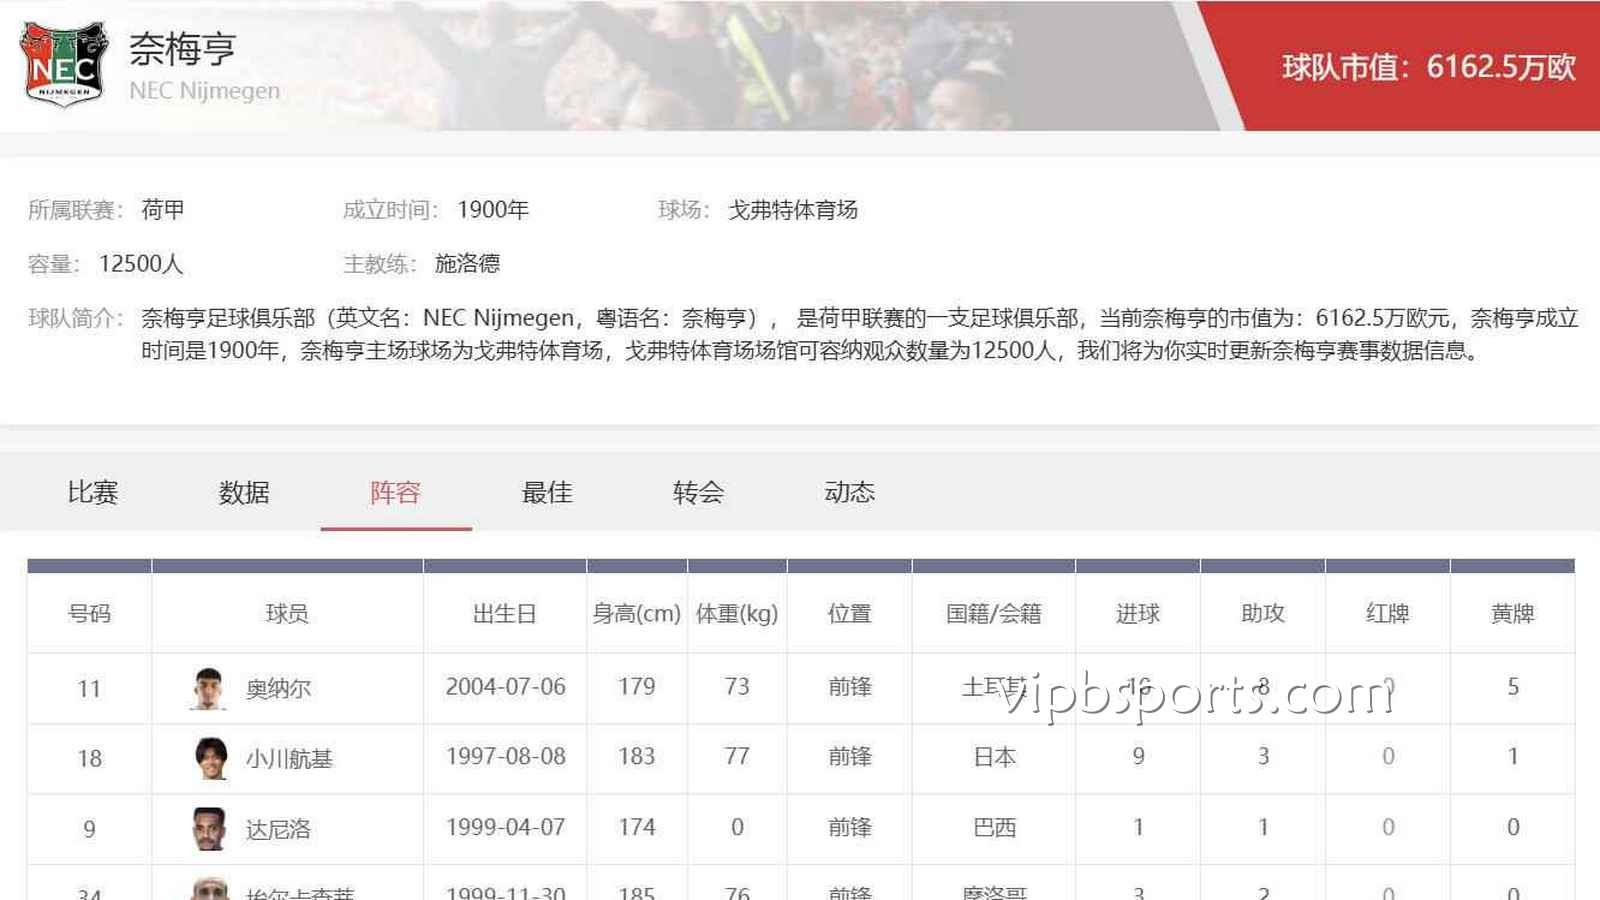Click the 号码 column header
1600x900 pixels.
click(x=89, y=613)
